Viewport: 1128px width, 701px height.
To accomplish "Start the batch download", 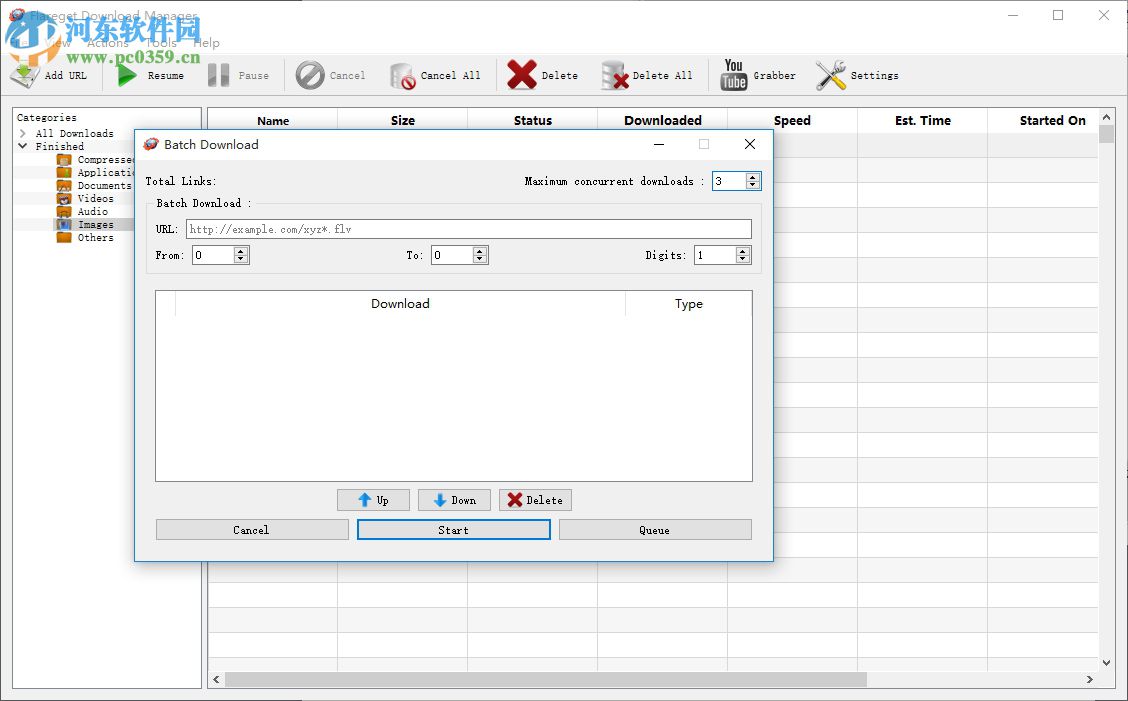I will pos(453,530).
